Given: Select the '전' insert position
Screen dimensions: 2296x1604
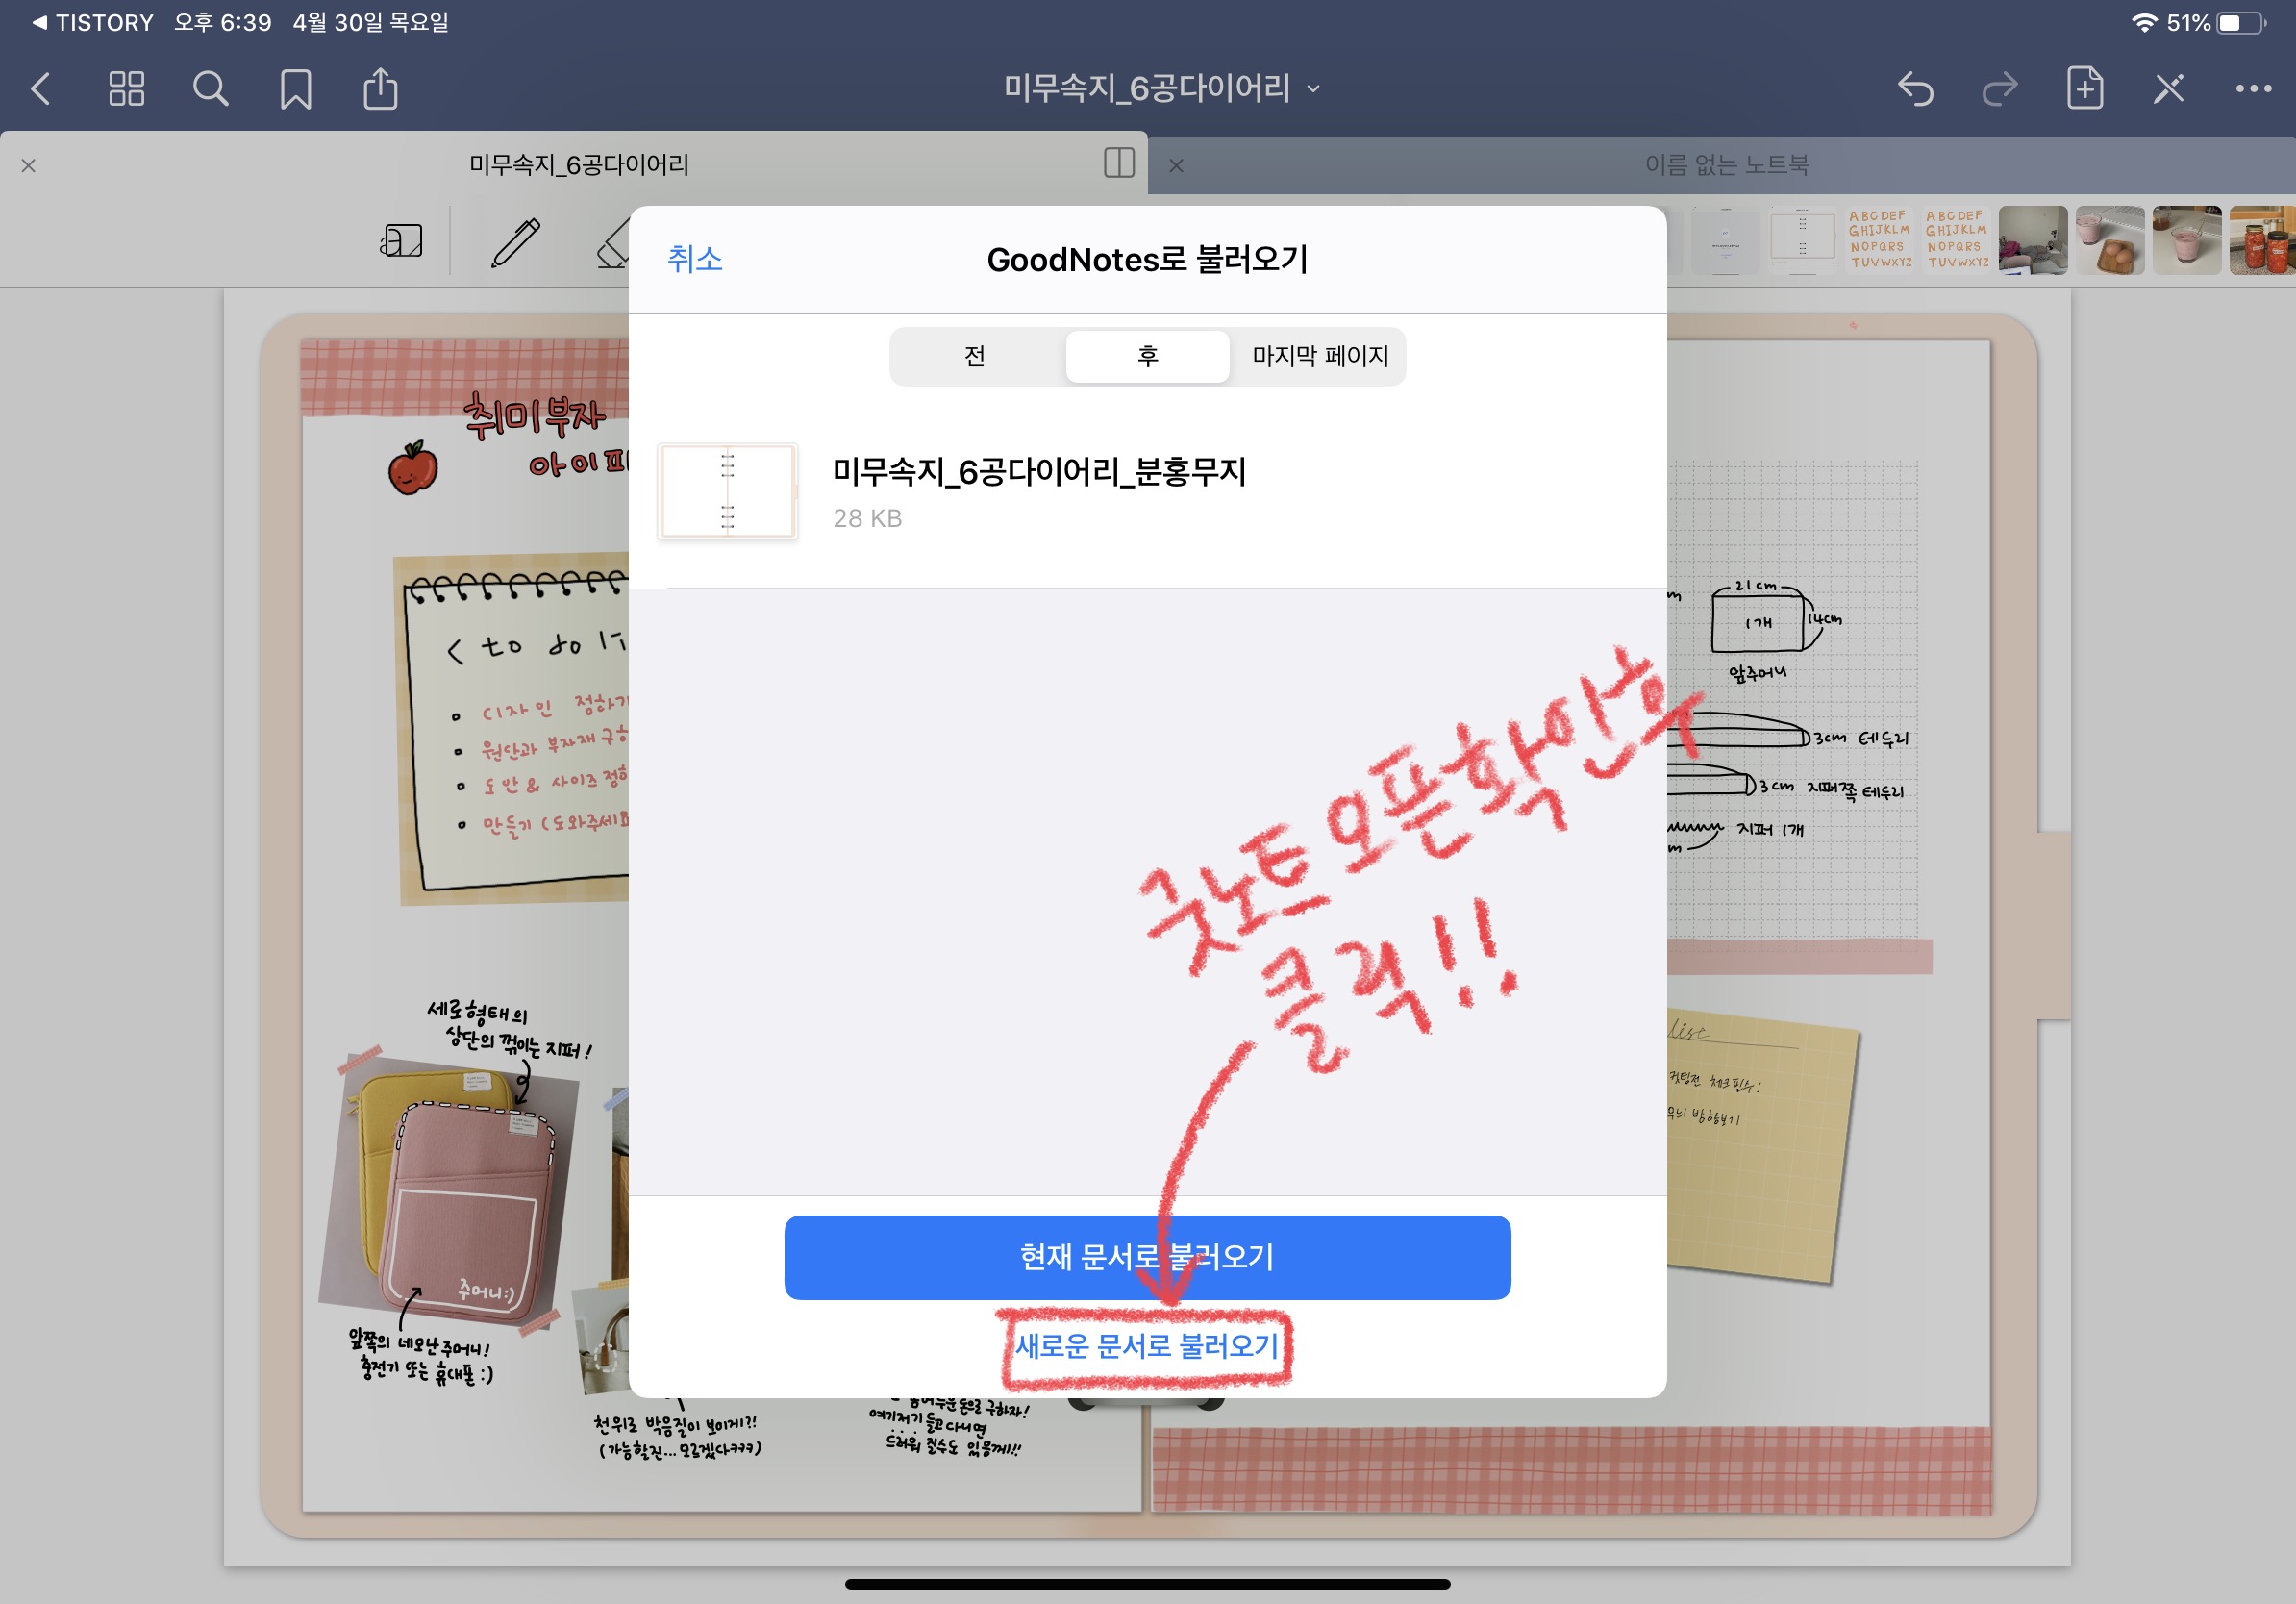Looking at the screenshot, I should 975,356.
